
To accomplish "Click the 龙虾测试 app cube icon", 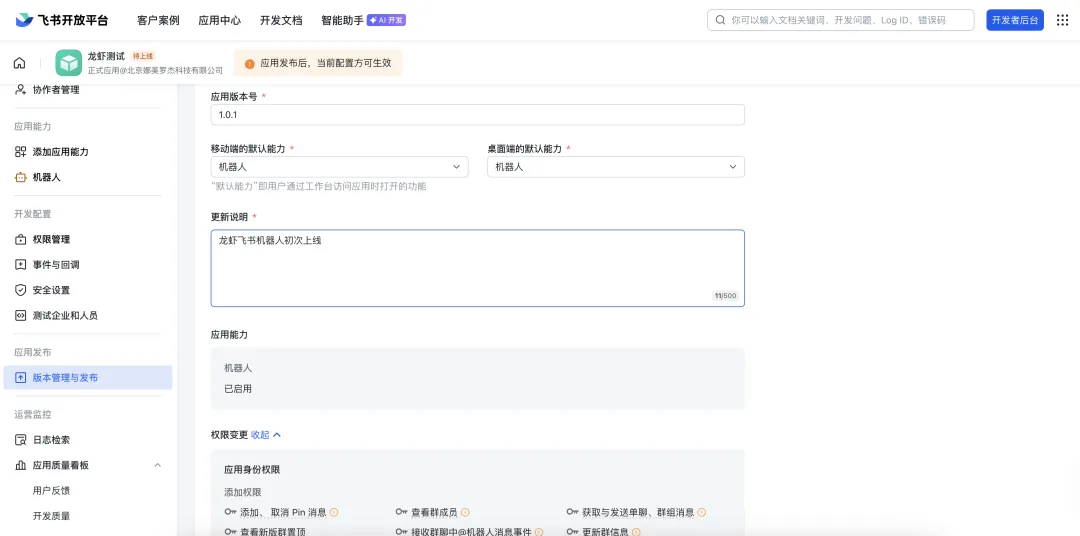I will pos(69,63).
